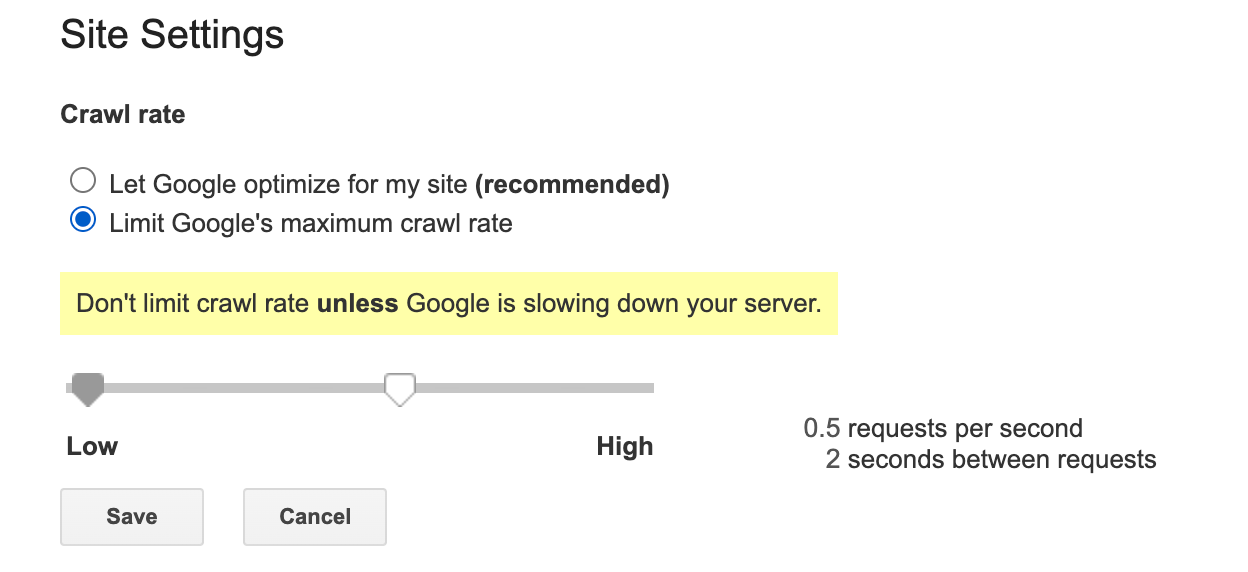Select the "Limit Google's maximum crawl rate" radio button
Image resolution: width=1248 pixels, height=572 pixels.
(x=83, y=221)
